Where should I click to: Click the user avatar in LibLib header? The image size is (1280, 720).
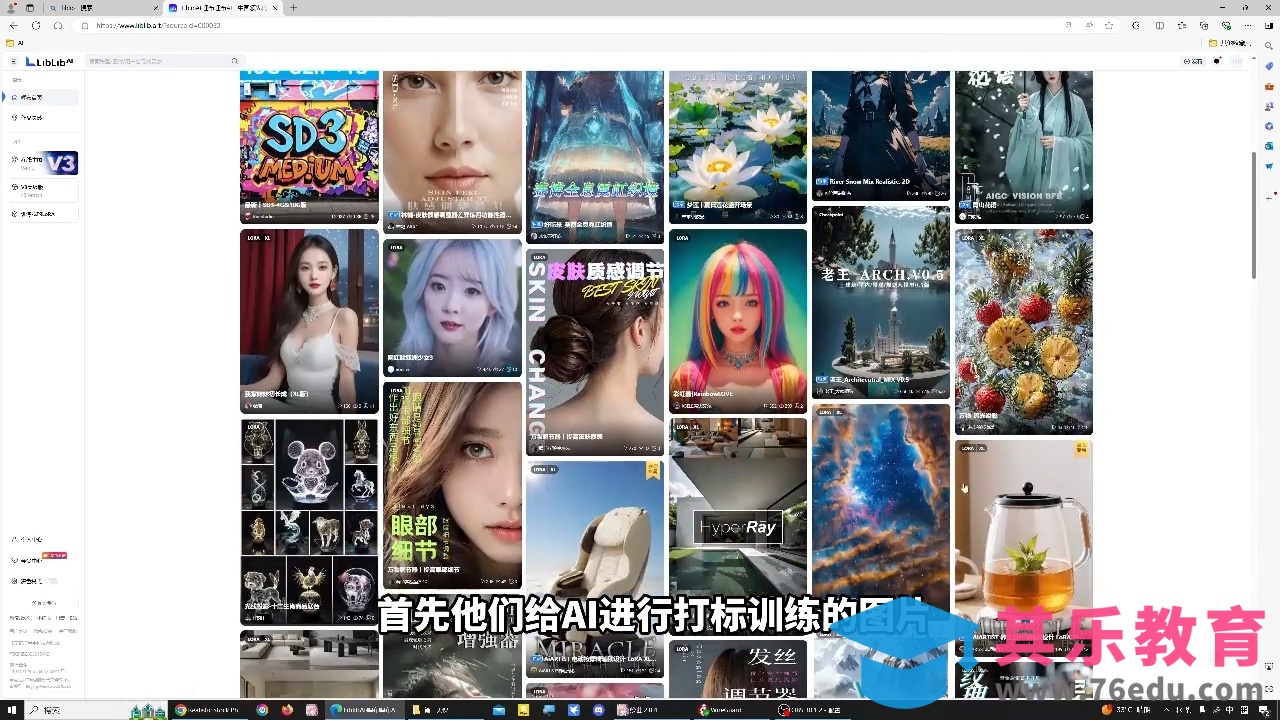coord(1237,62)
